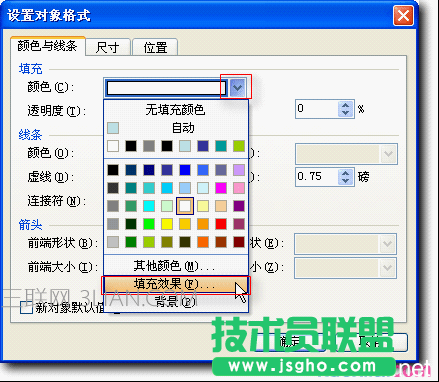Pick the lavender color swatch
Screen dimensions: 439x382
click(x=239, y=170)
